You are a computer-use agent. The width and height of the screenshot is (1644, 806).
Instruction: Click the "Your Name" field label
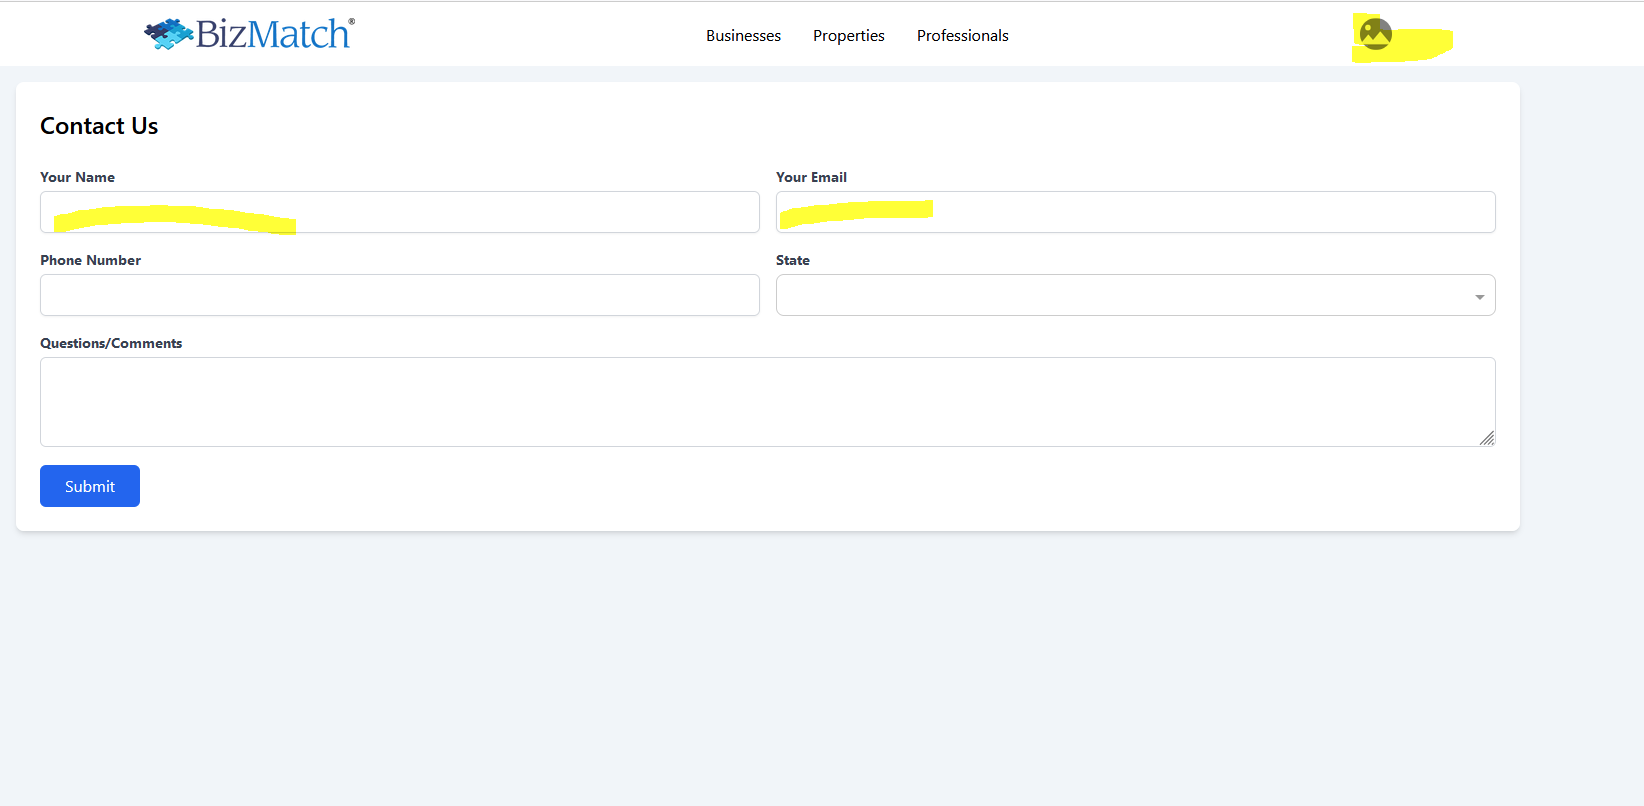tap(77, 177)
